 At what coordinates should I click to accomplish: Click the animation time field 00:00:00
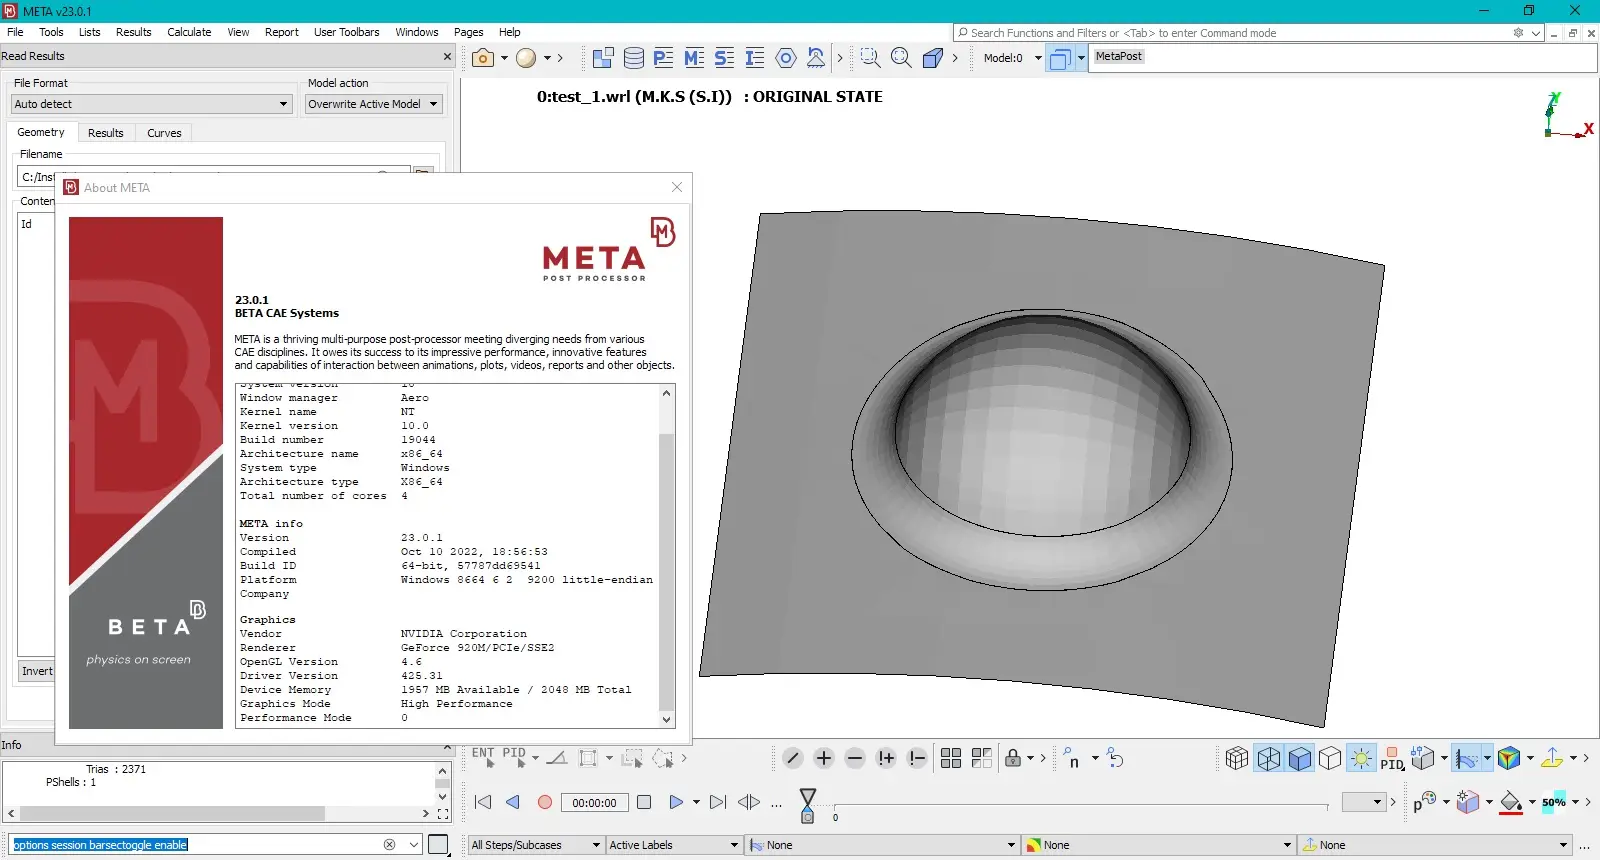(594, 802)
